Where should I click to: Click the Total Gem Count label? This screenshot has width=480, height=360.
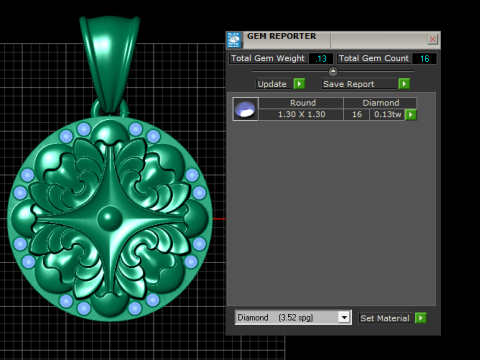point(374,58)
